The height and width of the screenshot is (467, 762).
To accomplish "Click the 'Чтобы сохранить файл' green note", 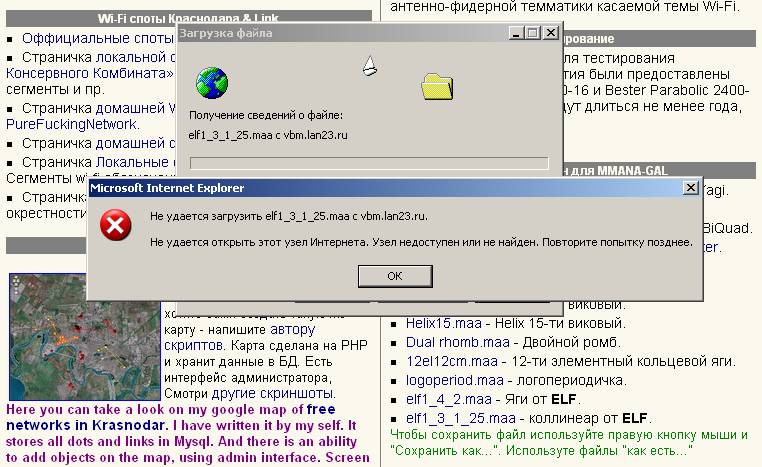I will pyautogui.click(x=569, y=443).
